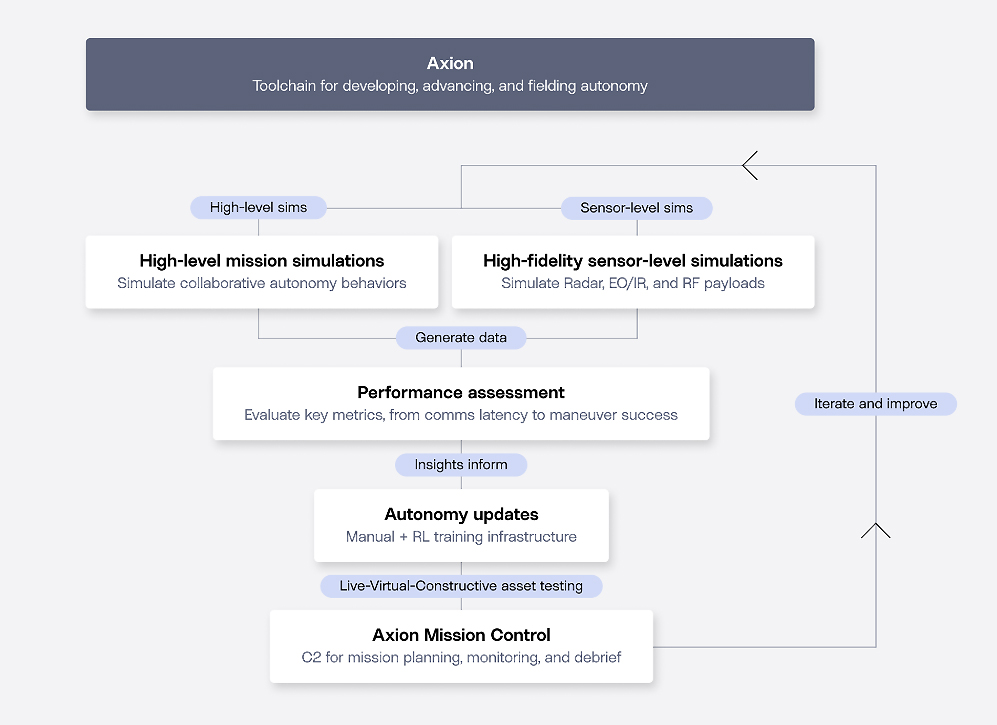Select the Sensor-level sims pill label
The width and height of the screenshot is (997, 725).
[636, 208]
